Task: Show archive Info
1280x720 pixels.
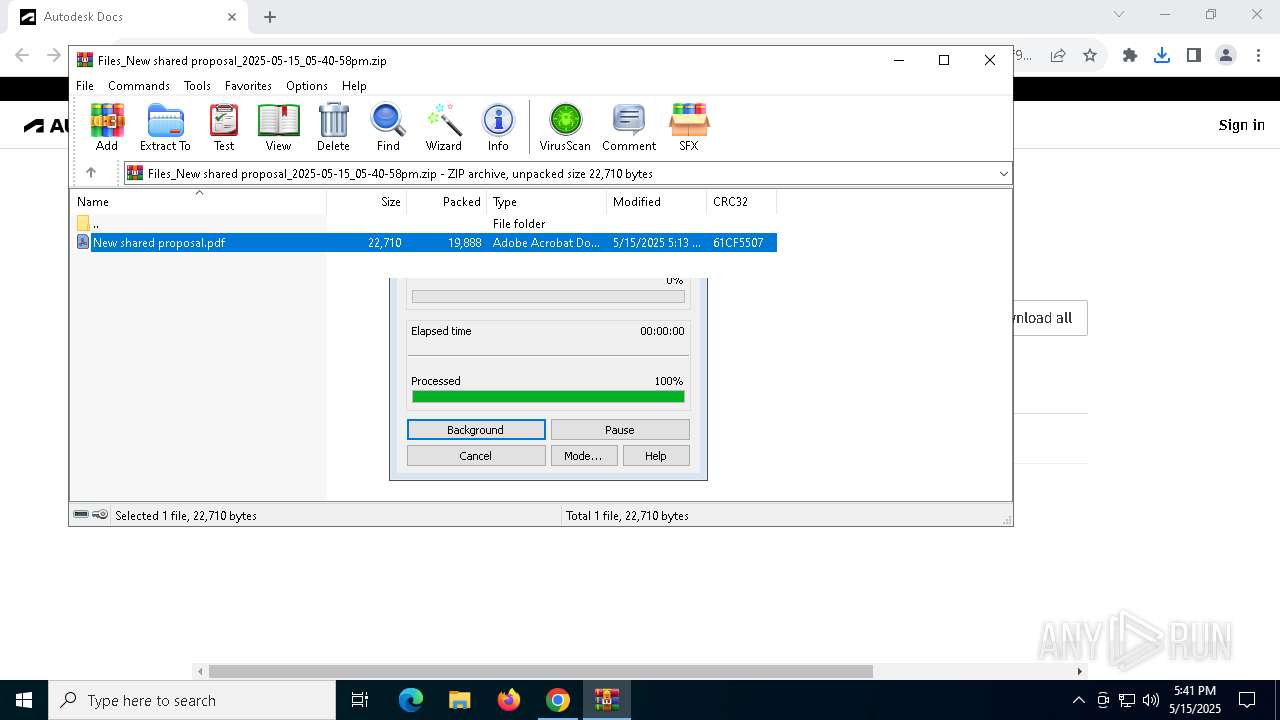Action: point(498,127)
